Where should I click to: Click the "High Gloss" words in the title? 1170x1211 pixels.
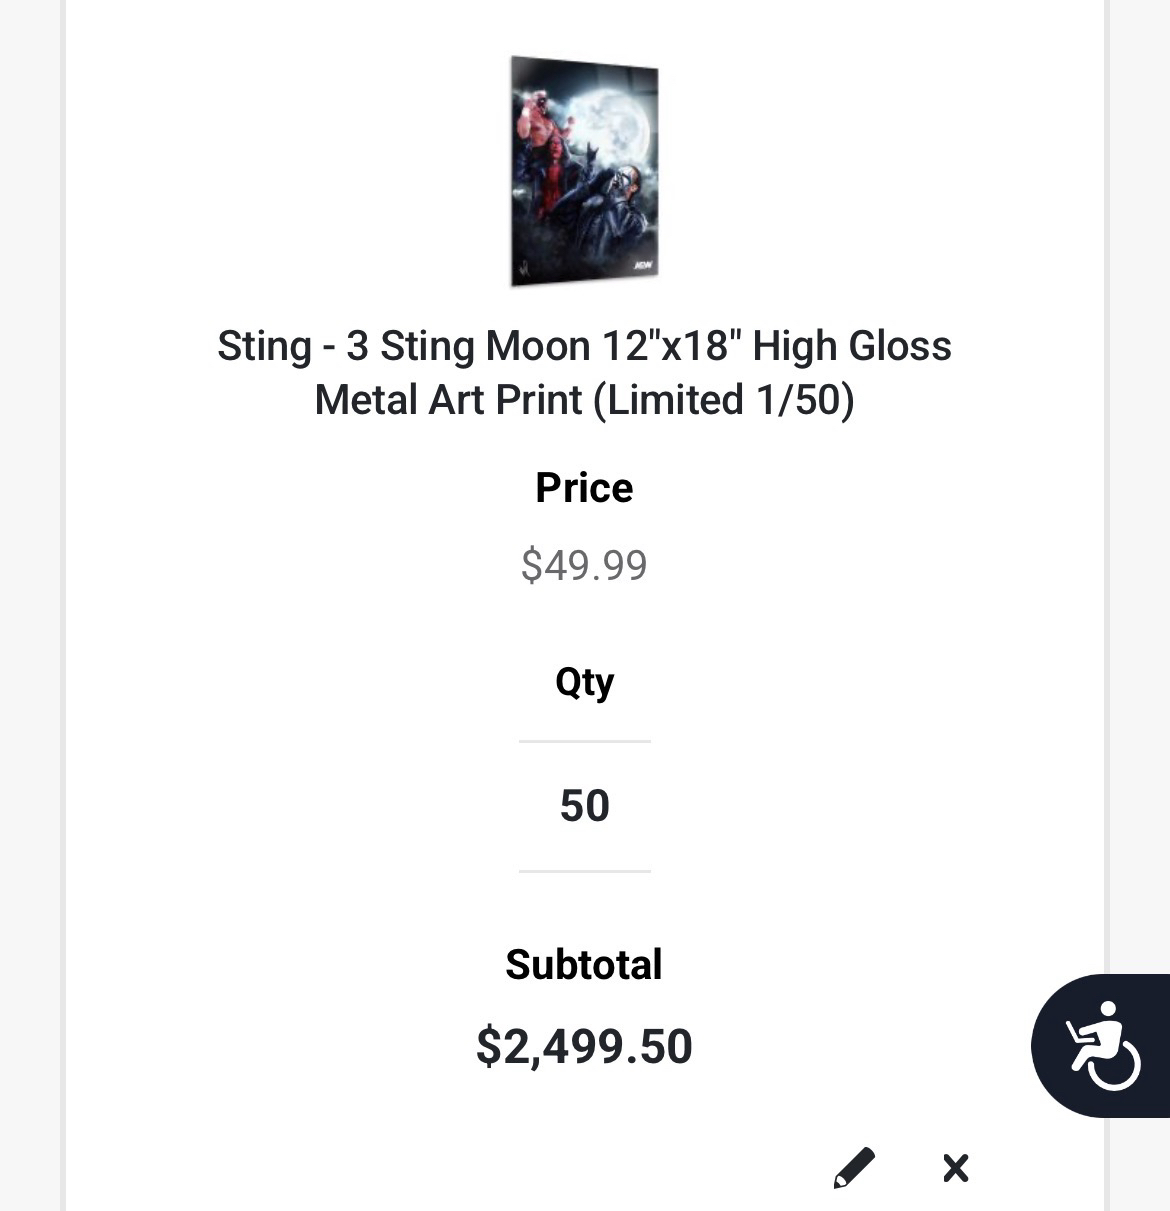point(851,346)
